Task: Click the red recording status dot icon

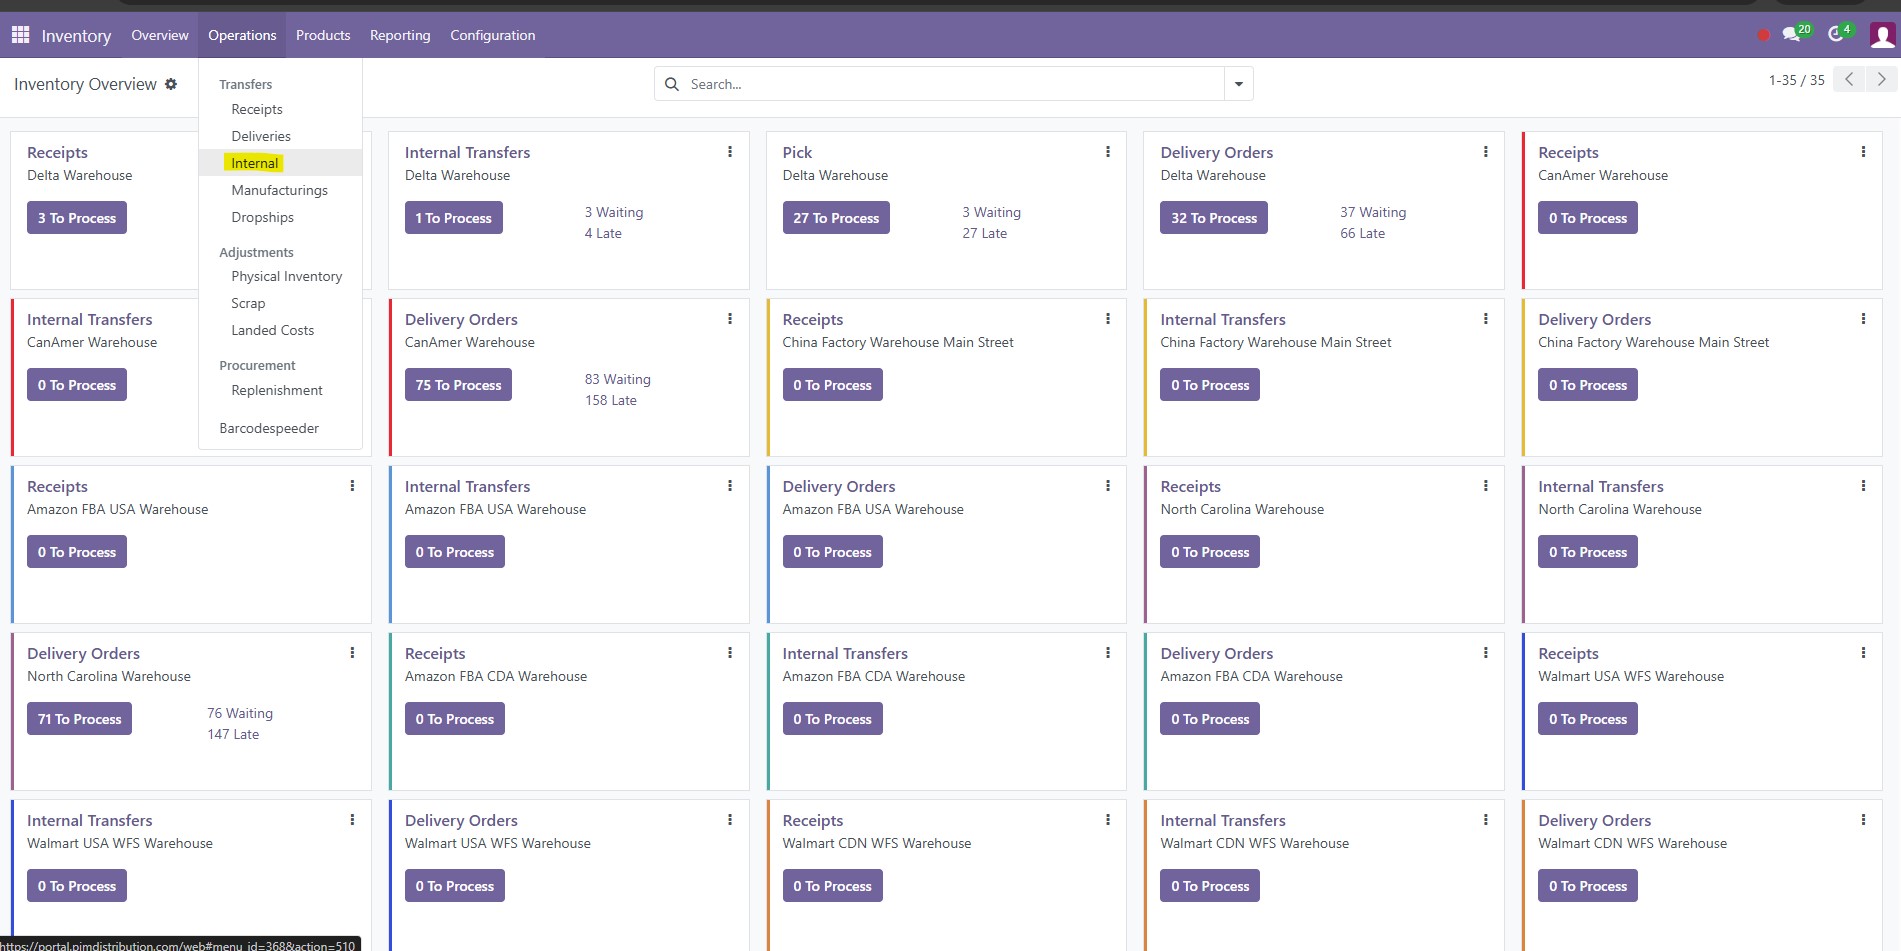Action: (x=1763, y=35)
